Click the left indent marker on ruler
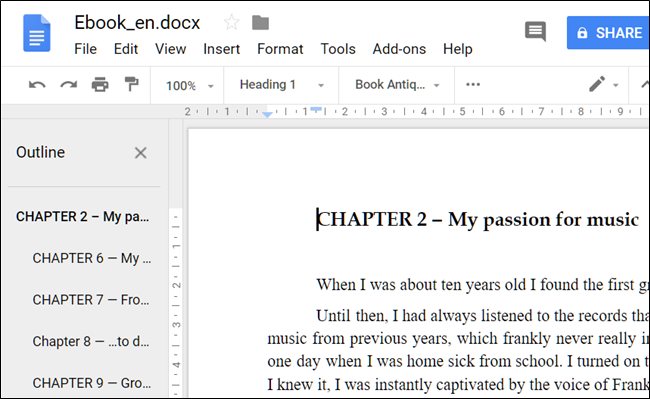Image resolution: width=650 pixels, height=399 pixels. [x=267, y=114]
